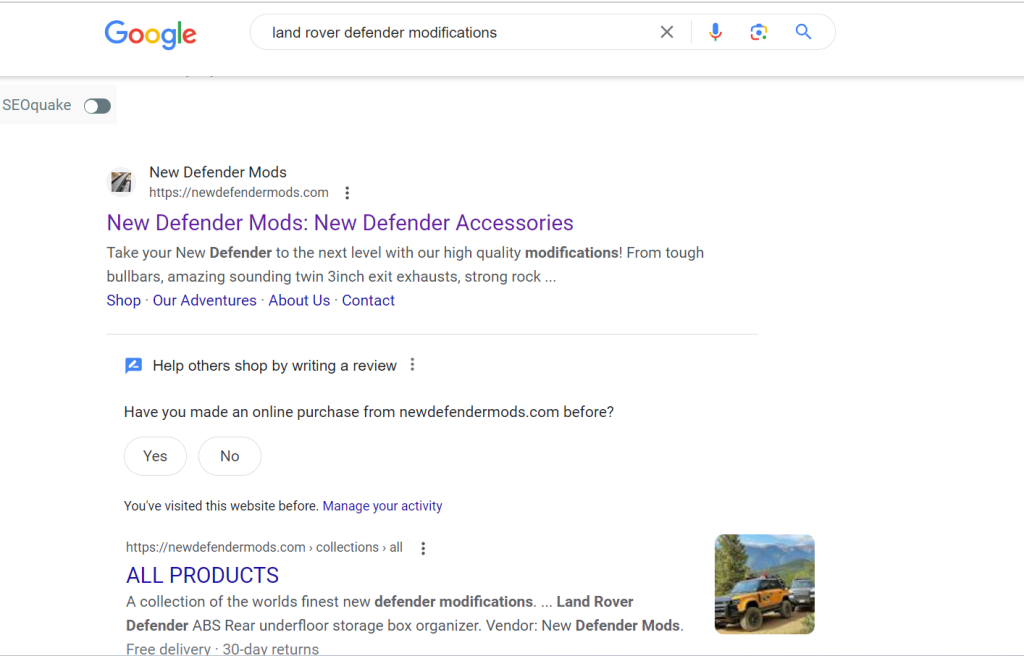The height and width of the screenshot is (656, 1024).
Task: Open Google Lens image search
Action: pyautogui.click(x=759, y=32)
